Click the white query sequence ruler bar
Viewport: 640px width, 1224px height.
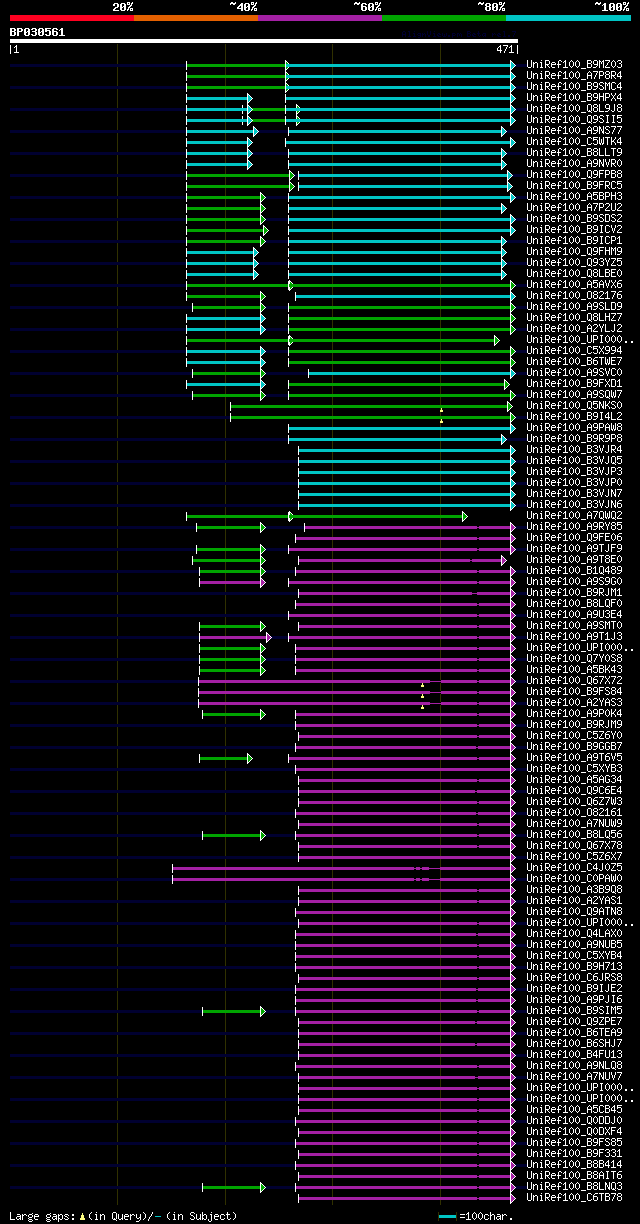coord(264,41)
